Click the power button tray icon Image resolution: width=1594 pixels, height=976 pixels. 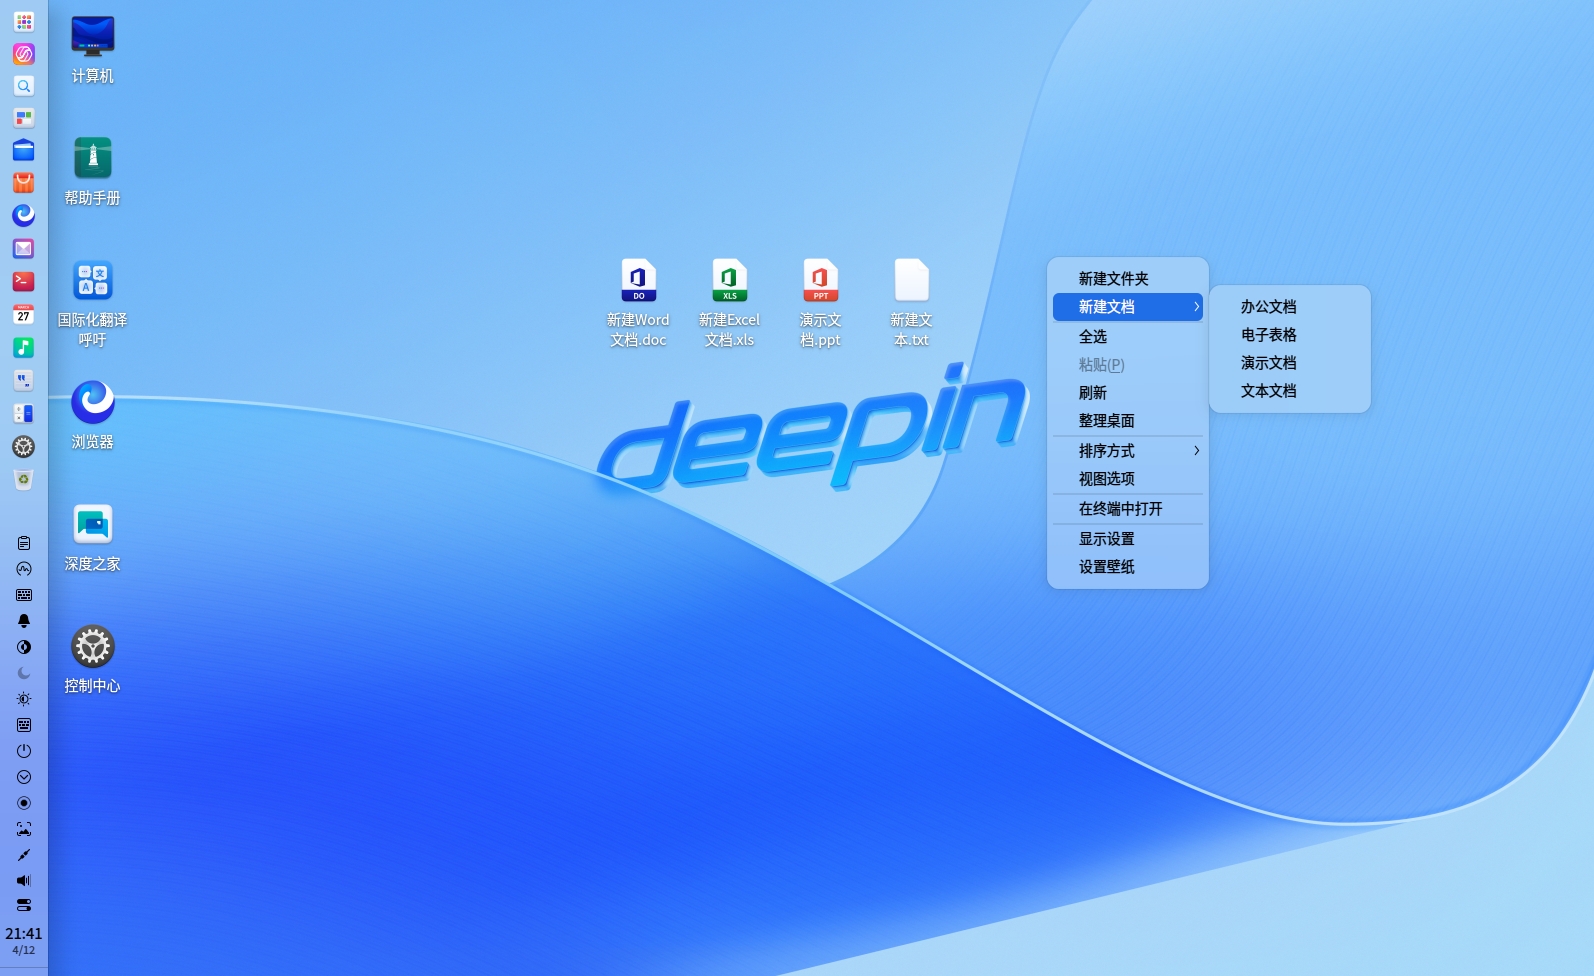(24, 751)
